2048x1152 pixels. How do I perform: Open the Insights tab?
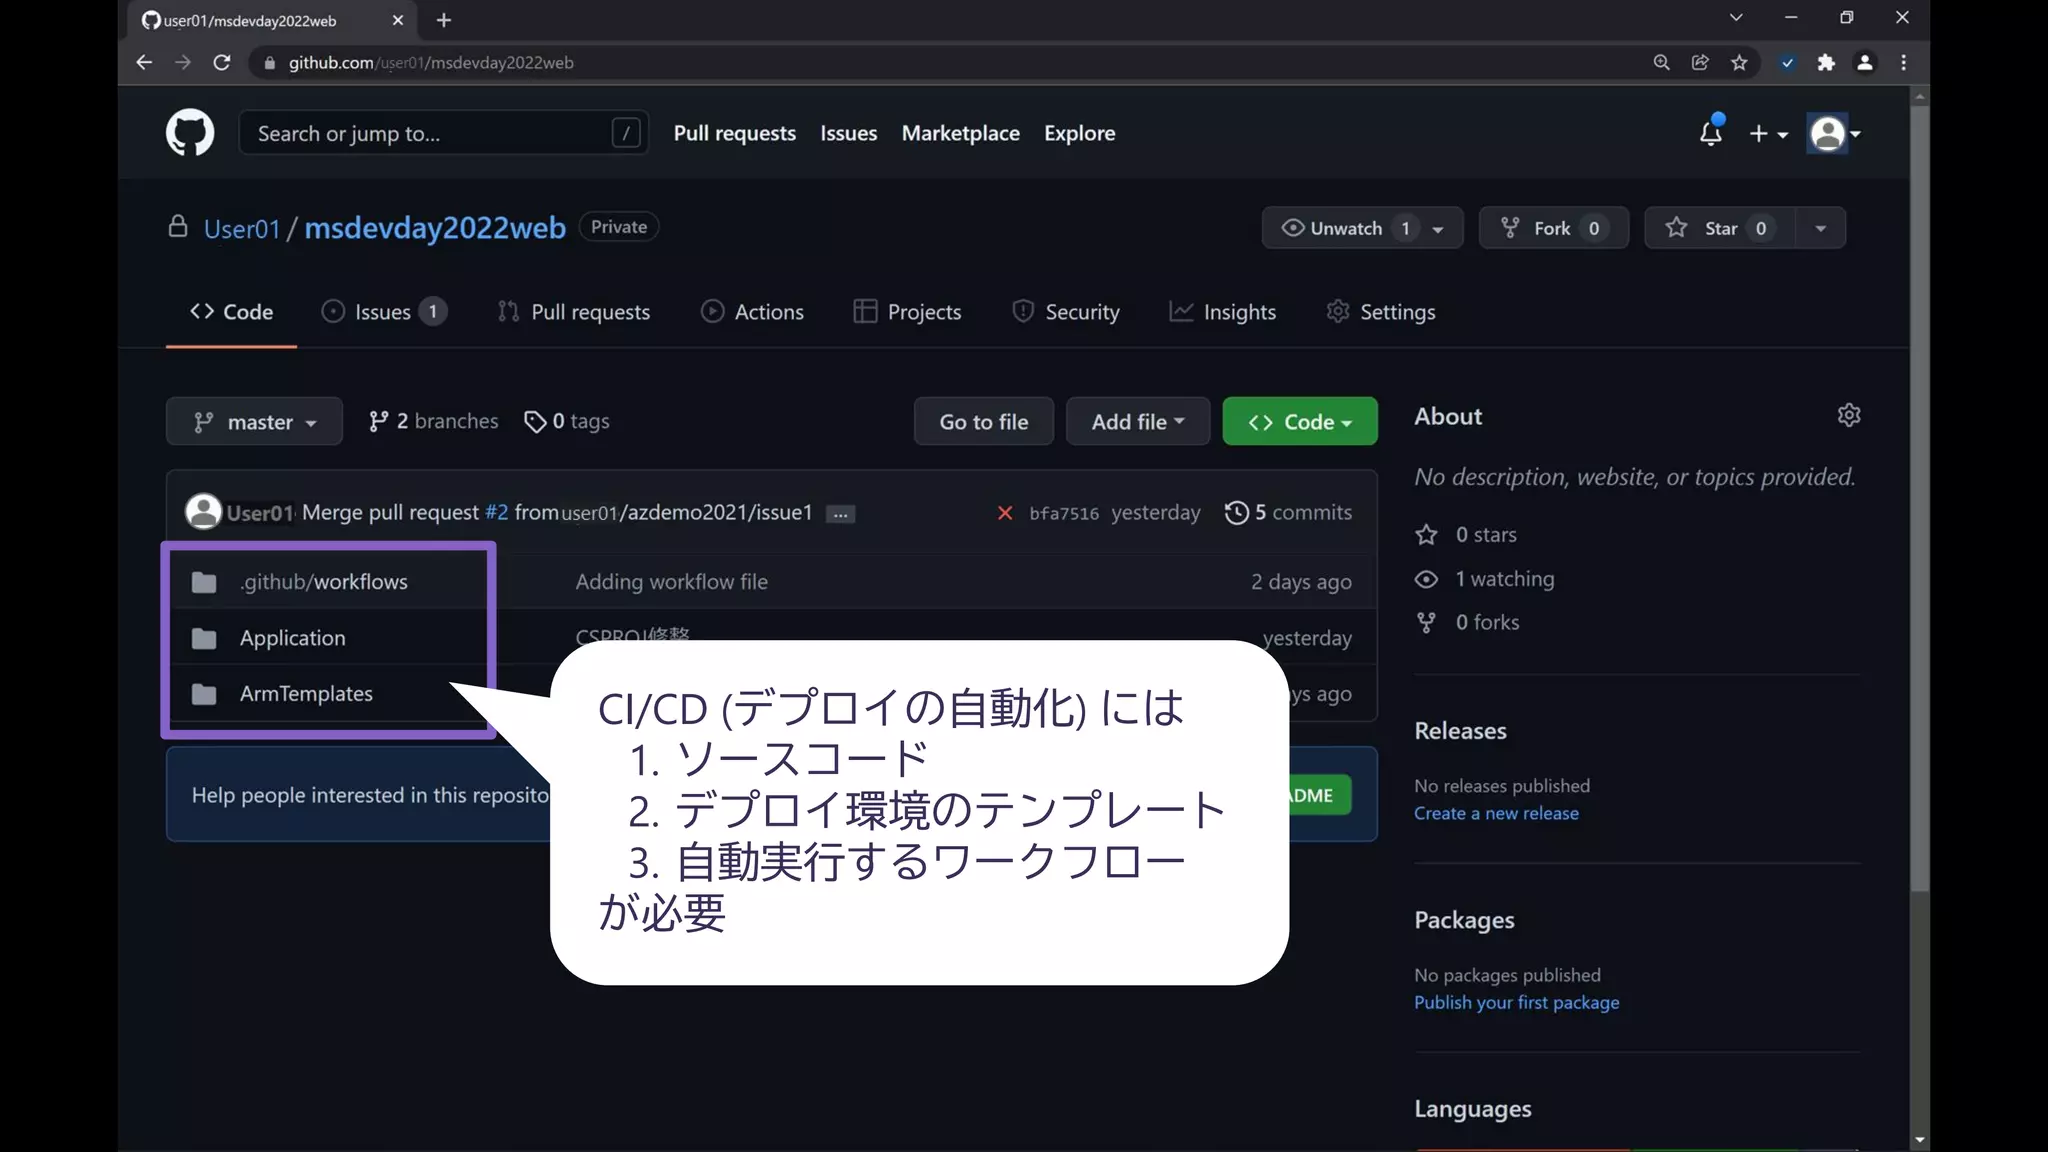pos(1223,312)
